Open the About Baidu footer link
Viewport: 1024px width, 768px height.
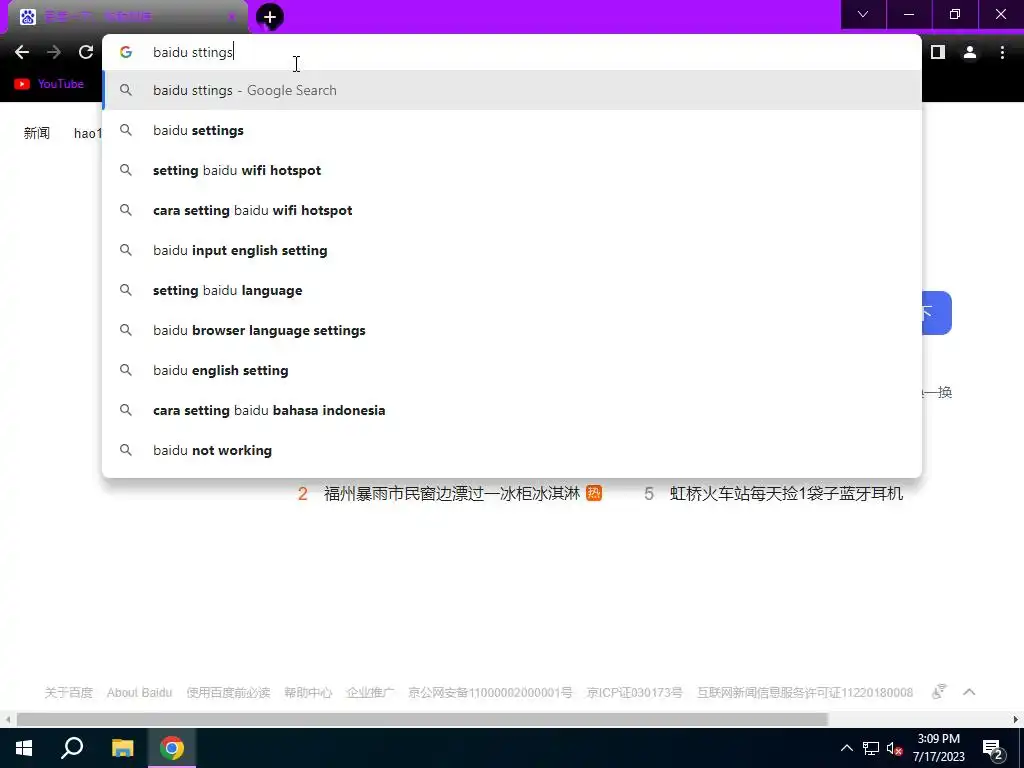point(140,692)
